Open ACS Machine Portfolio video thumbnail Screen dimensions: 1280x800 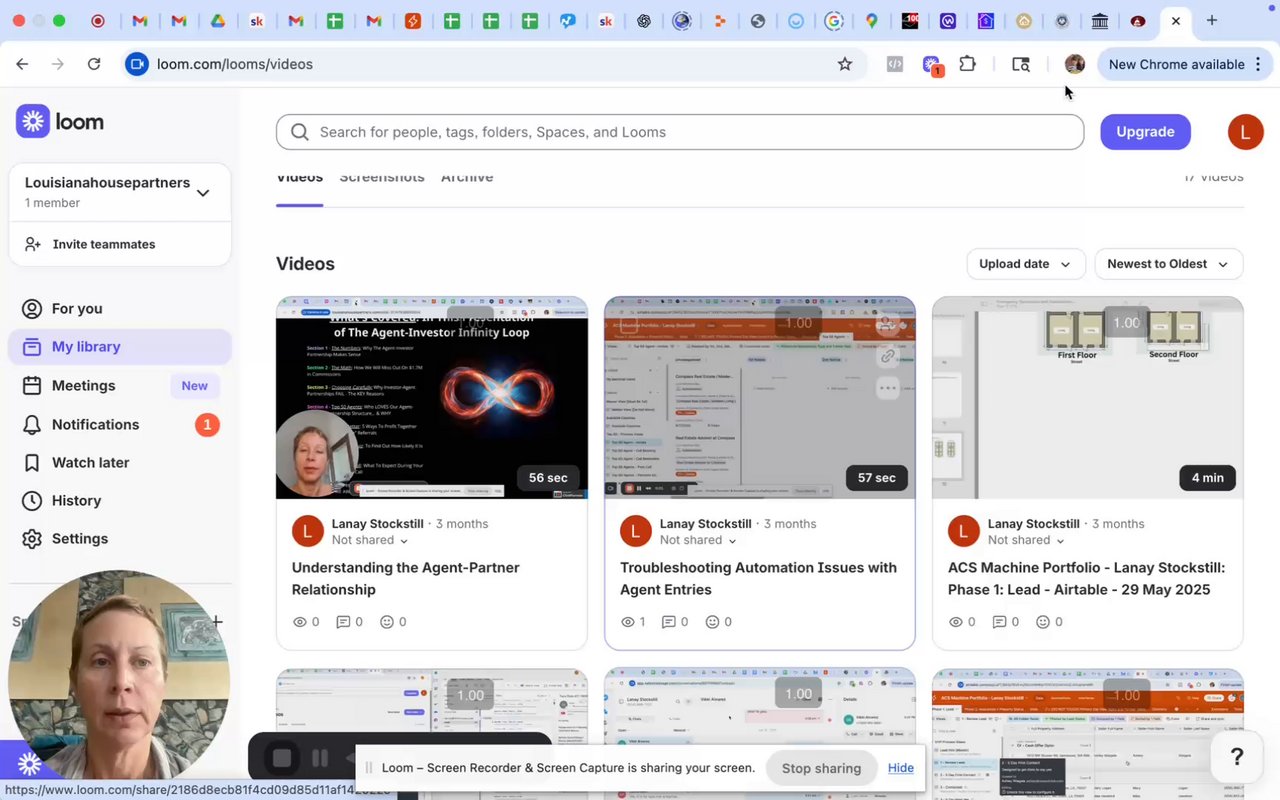[x=1088, y=398]
